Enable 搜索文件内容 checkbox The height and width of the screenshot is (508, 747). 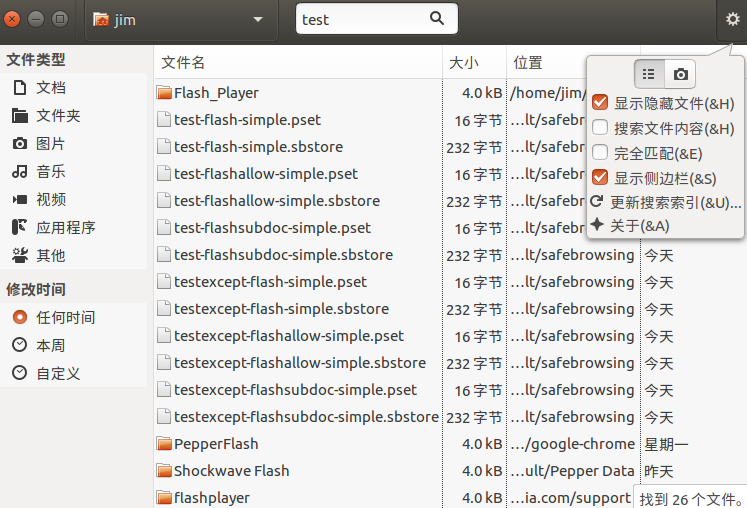click(600, 128)
